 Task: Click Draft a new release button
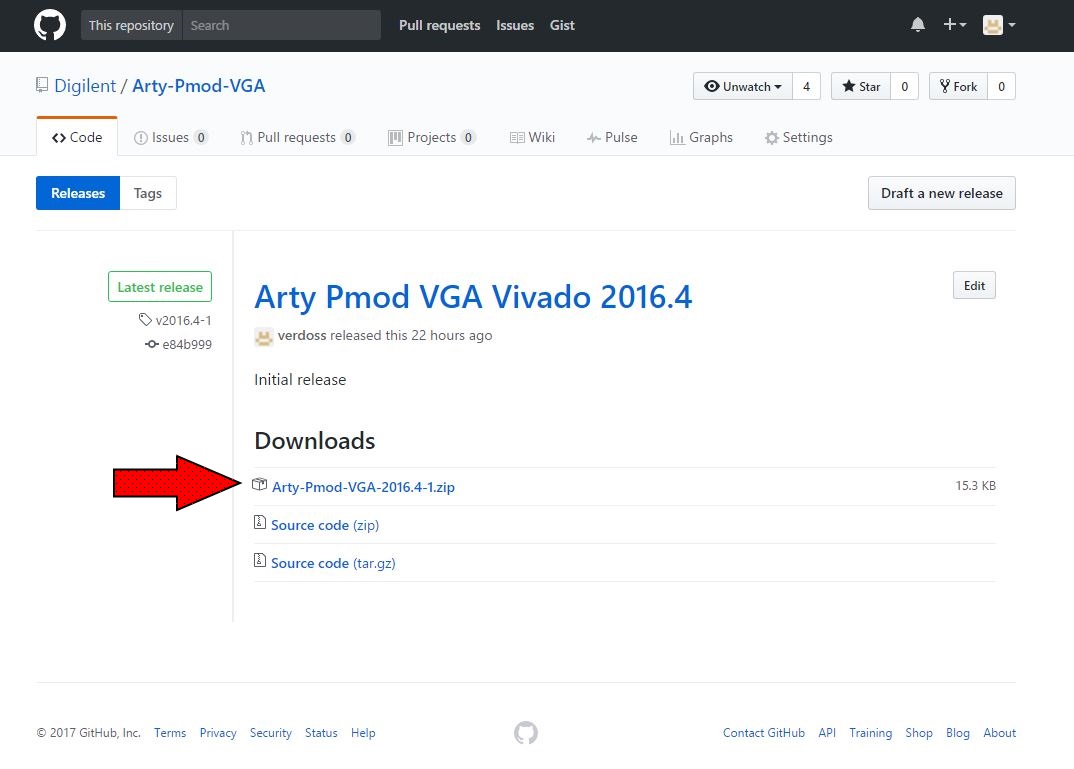point(942,193)
